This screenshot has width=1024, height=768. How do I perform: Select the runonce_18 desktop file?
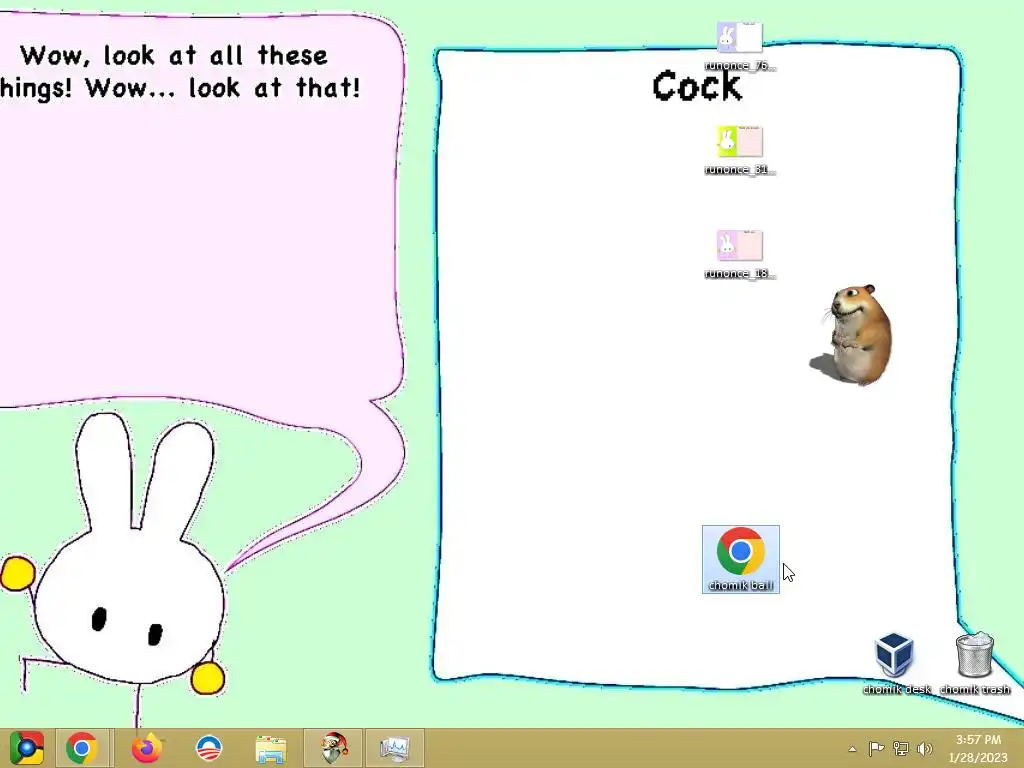pos(740,254)
